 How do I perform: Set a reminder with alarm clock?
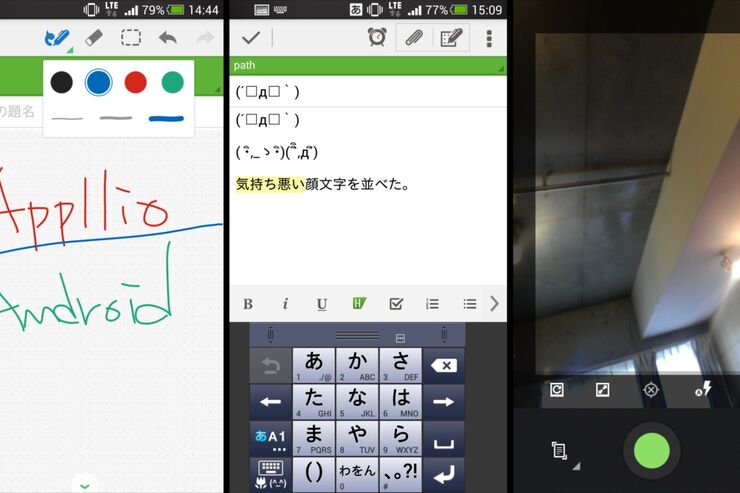[377, 37]
